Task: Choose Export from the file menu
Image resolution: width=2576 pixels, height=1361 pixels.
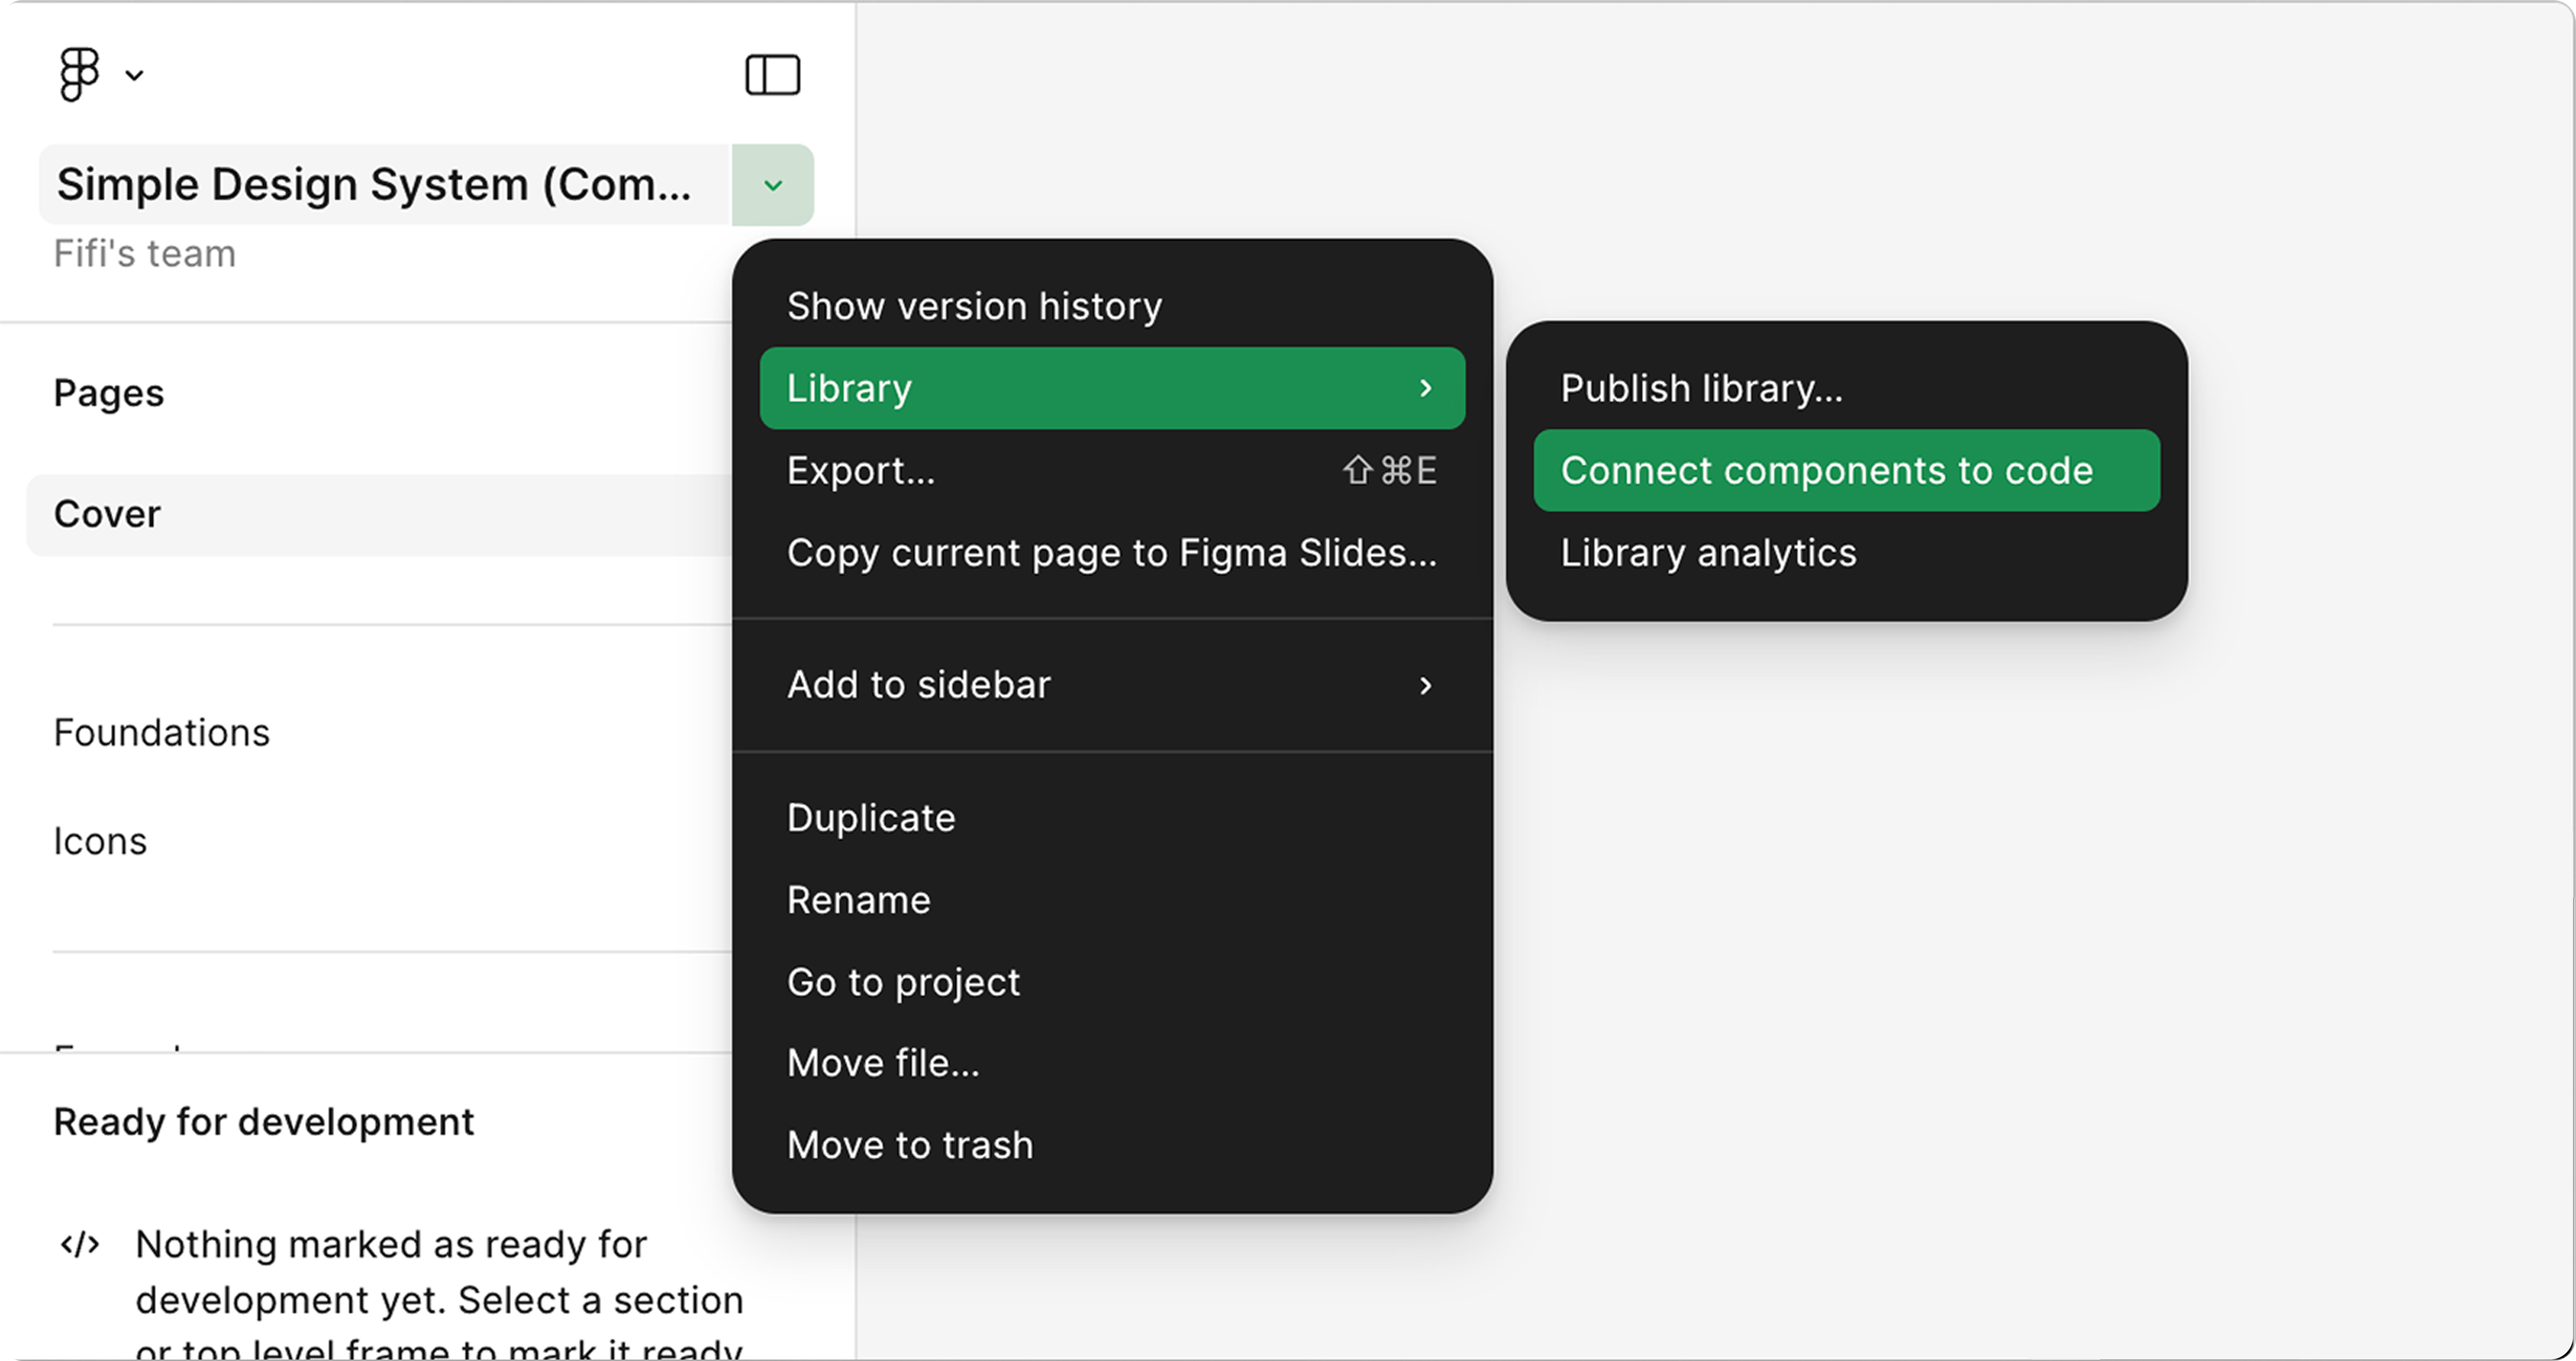Action: point(861,470)
